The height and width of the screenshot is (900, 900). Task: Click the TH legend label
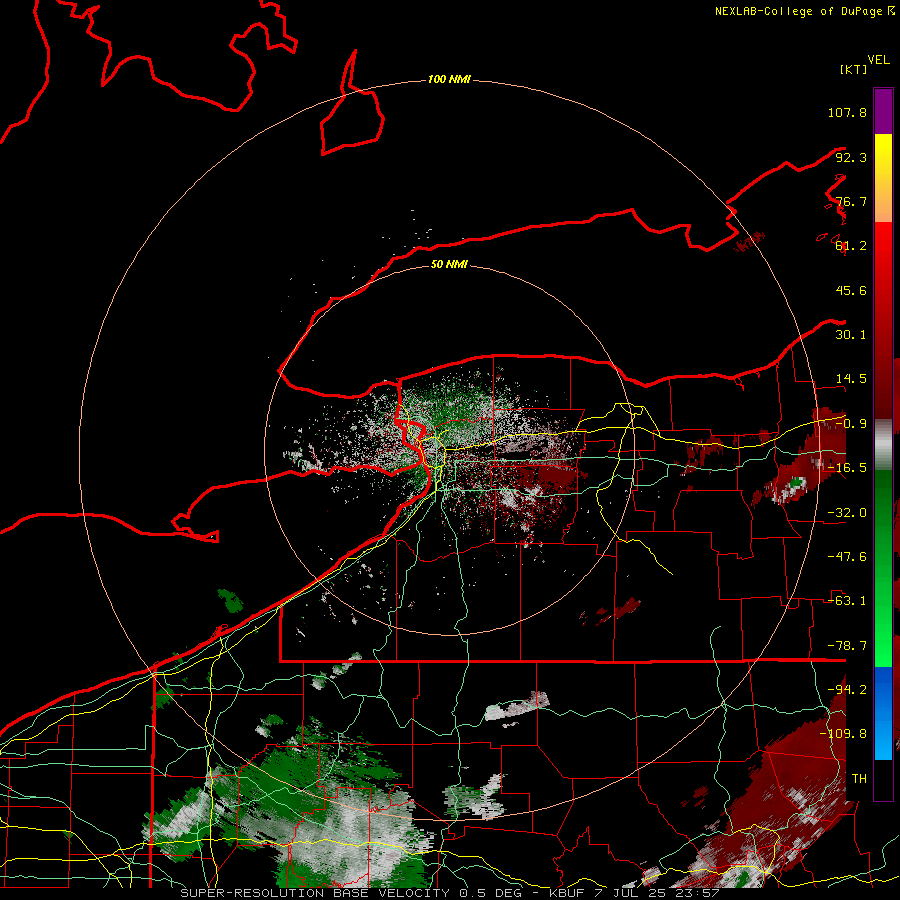[x=859, y=779]
